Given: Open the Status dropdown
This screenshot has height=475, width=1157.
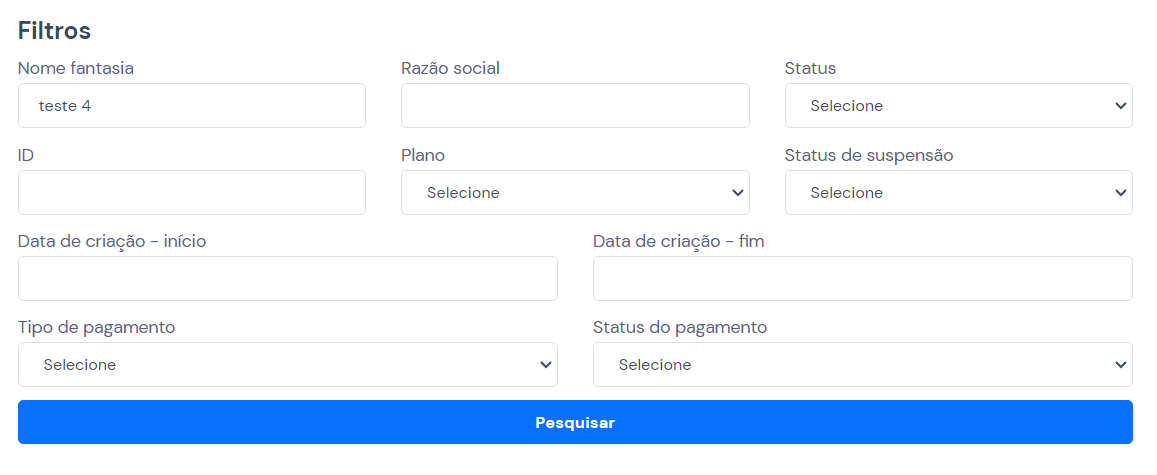Looking at the screenshot, I should click(958, 106).
